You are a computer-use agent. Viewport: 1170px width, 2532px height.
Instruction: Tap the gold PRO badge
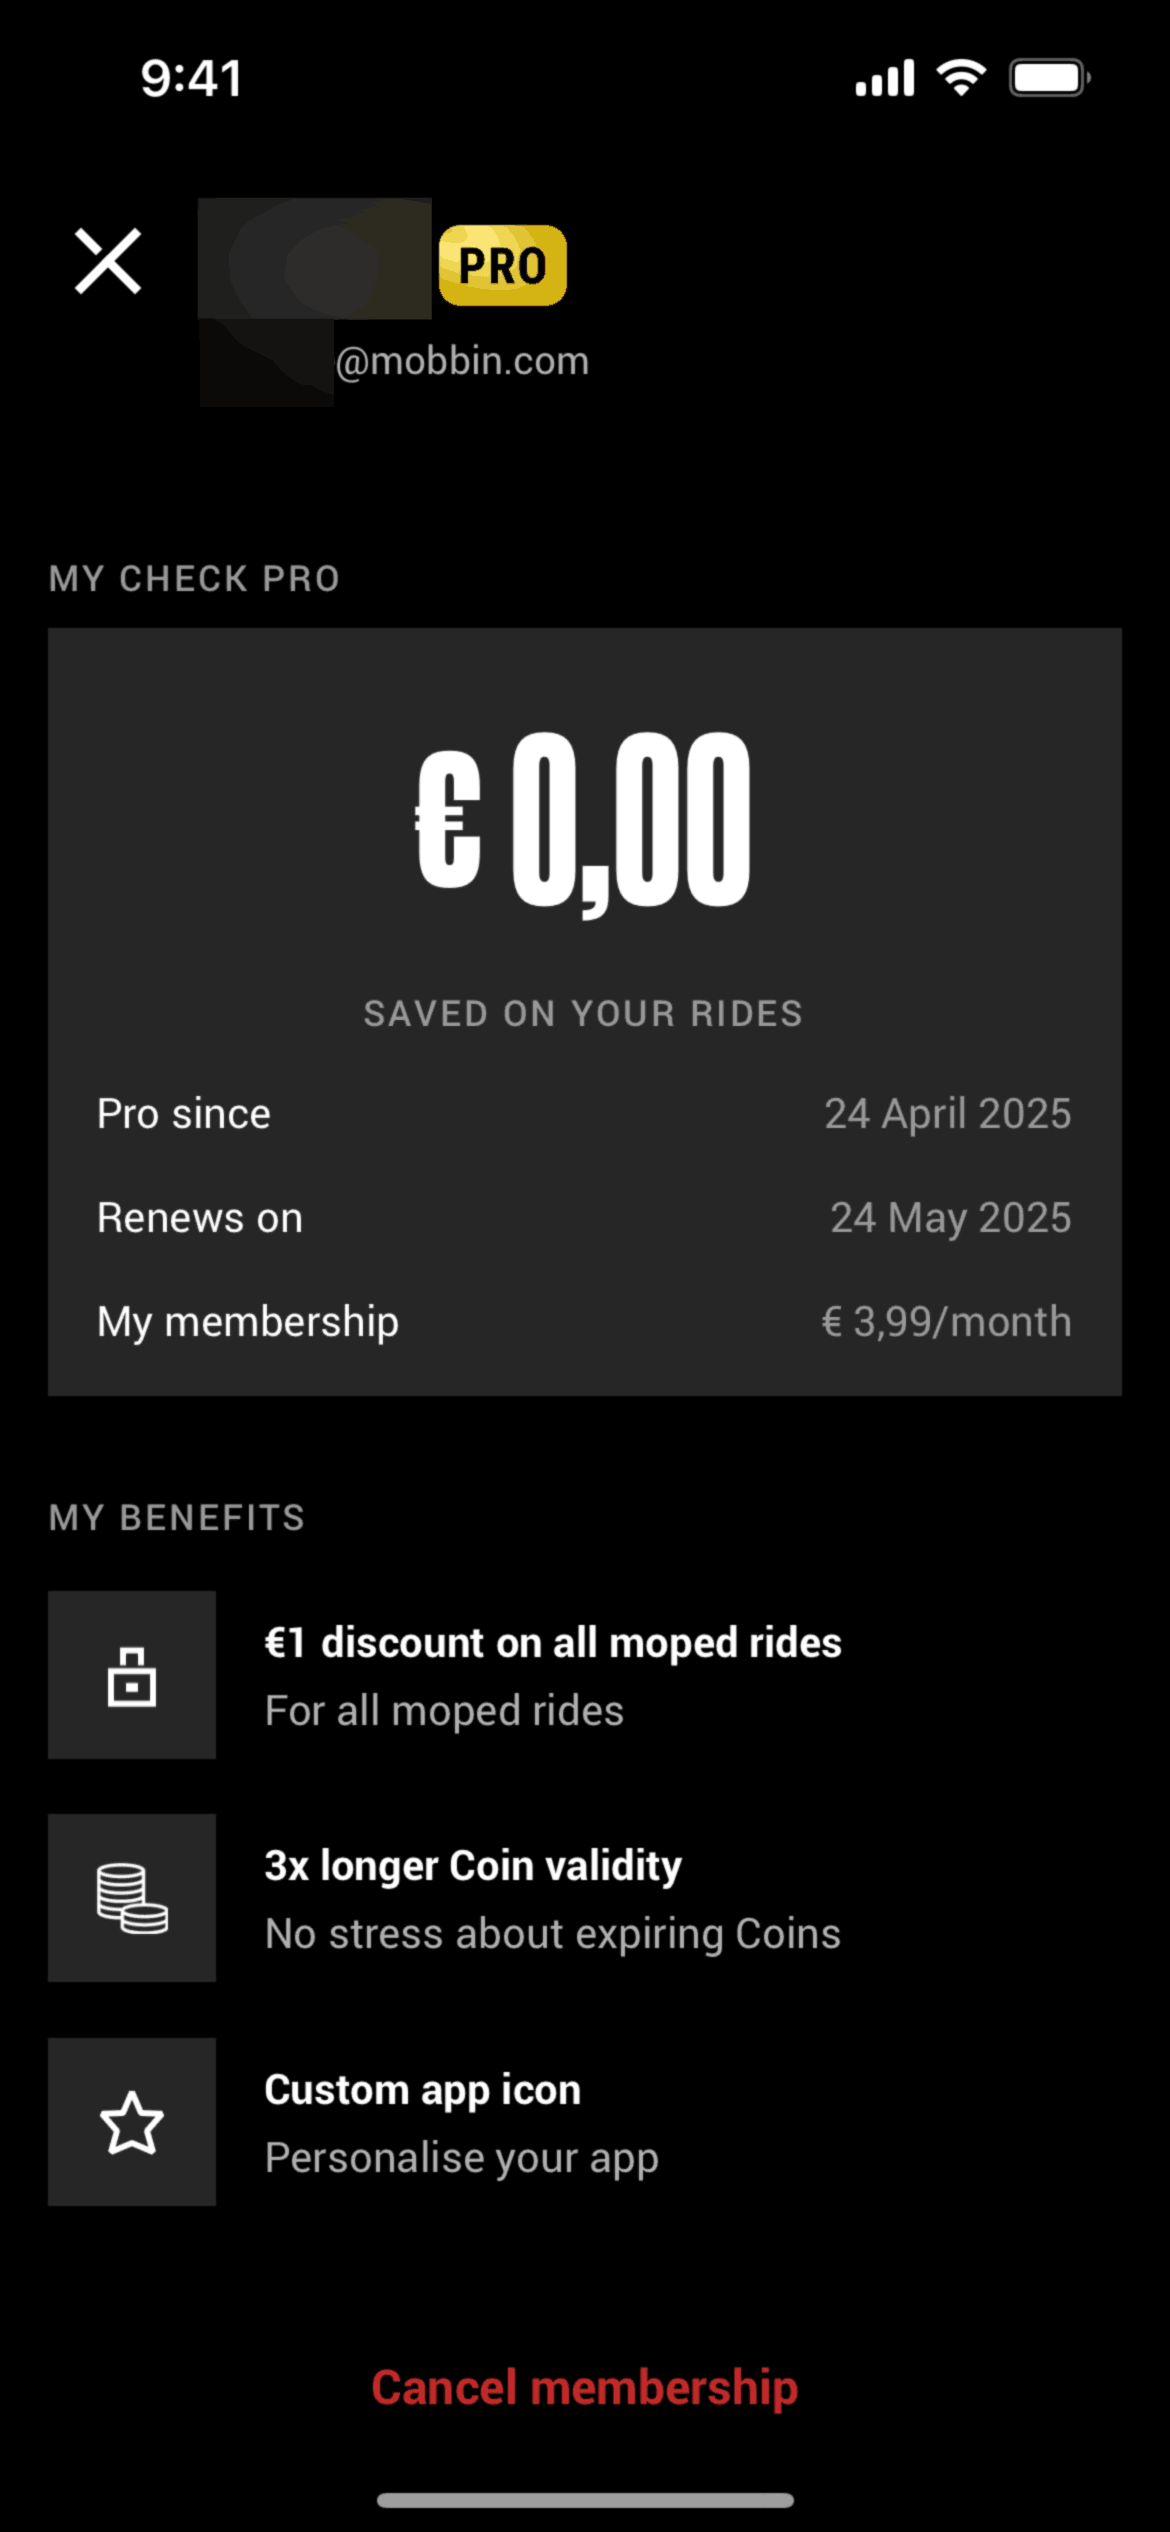[502, 265]
